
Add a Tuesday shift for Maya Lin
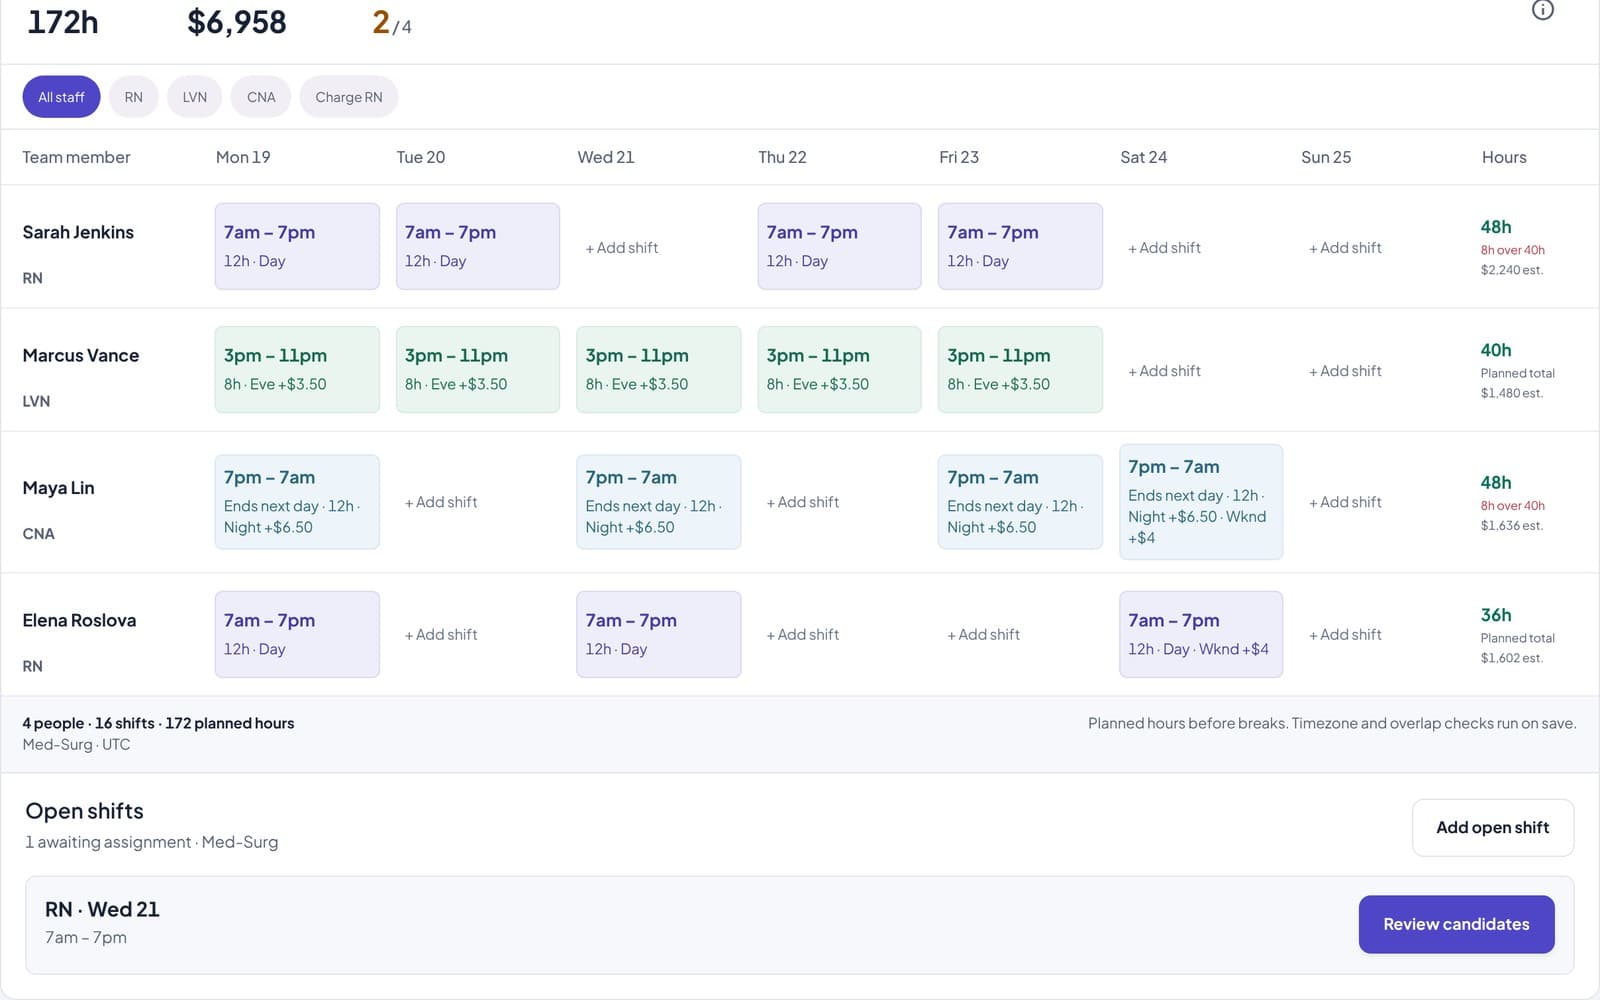coord(441,502)
